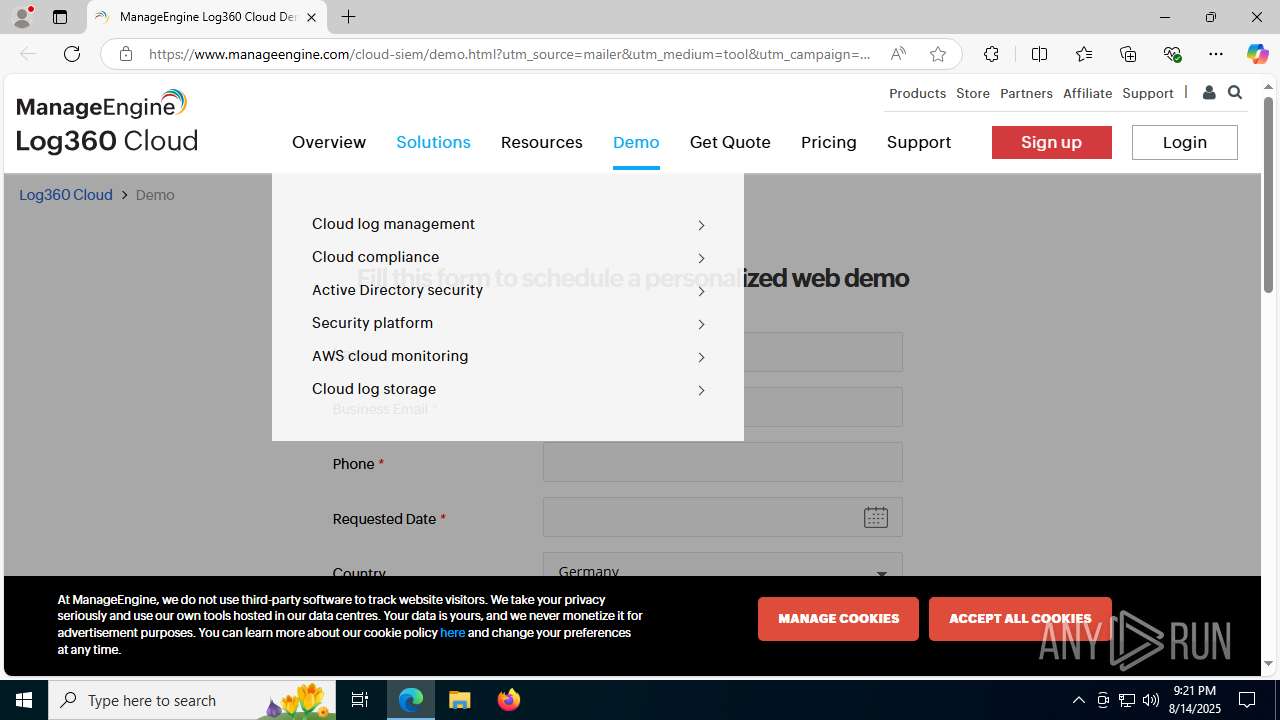Open Edge Settings and more menu
This screenshot has width=1280, height=720.
pos(1216,54)
